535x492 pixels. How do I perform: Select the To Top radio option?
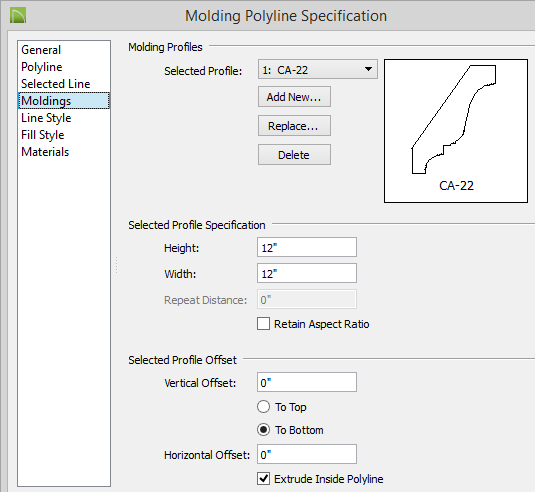tap(263, 407)
